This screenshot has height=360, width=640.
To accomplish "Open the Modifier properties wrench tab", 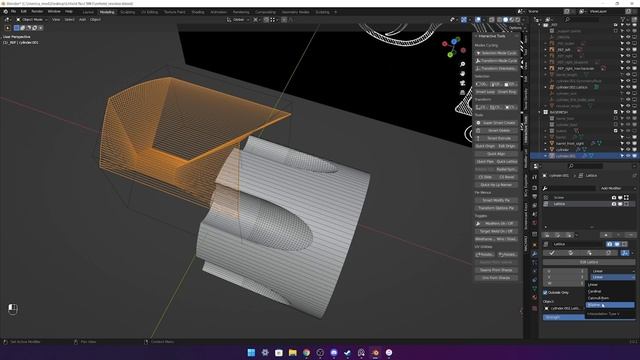I will pos(534,254).
